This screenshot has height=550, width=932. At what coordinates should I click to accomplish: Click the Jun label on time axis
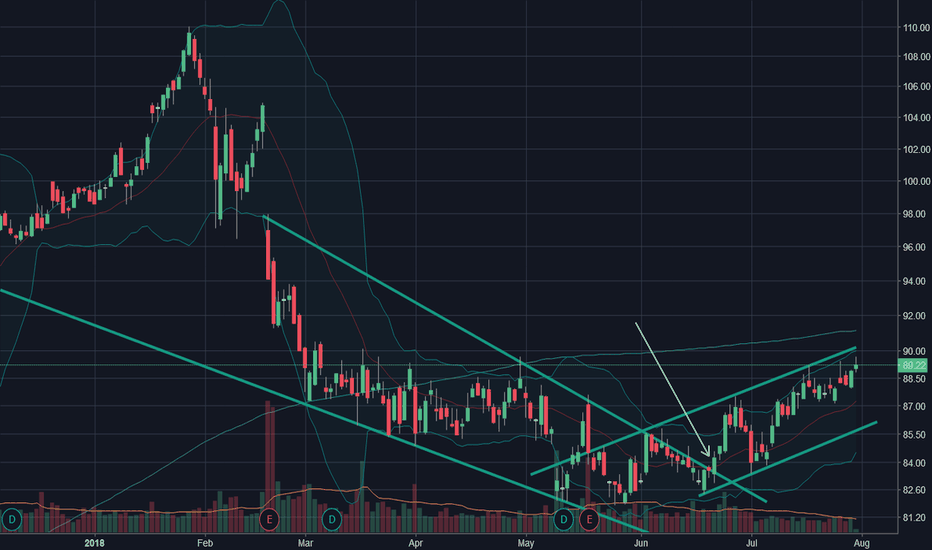(641, 543)
